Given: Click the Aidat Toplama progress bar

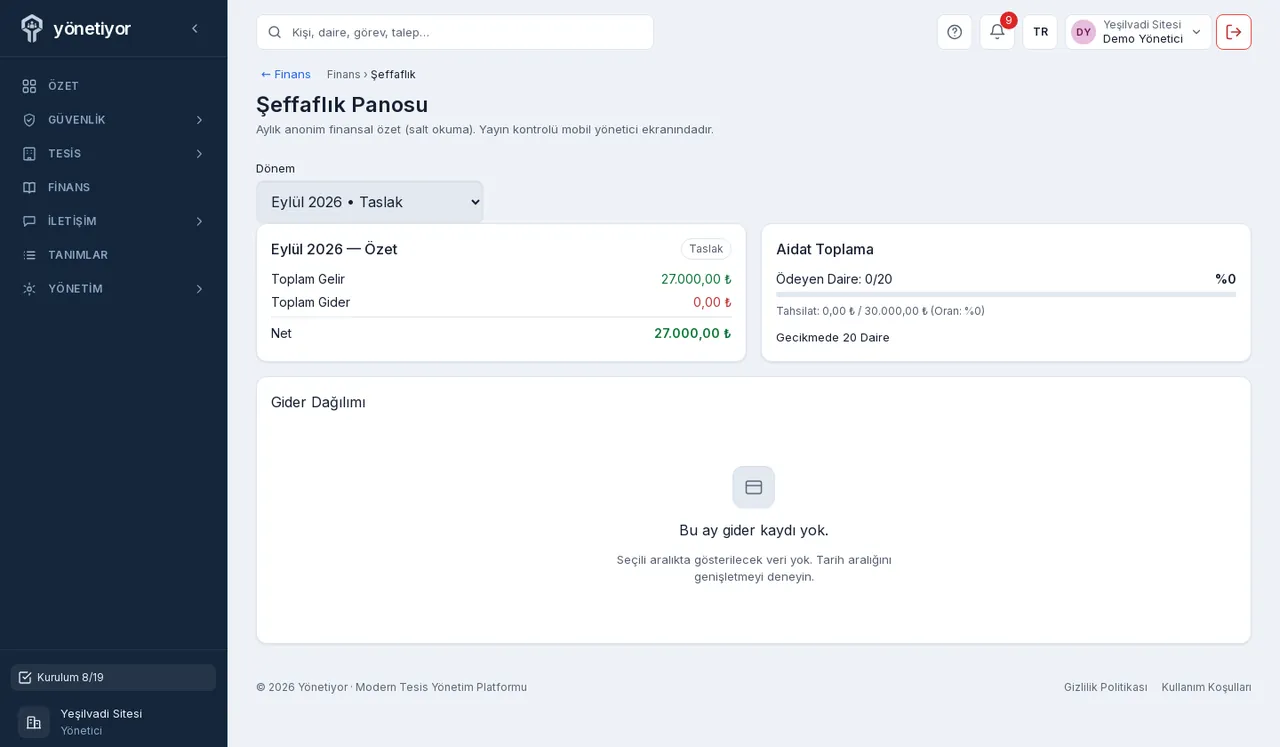Looking at the screenshot, I should point(1006,294).
